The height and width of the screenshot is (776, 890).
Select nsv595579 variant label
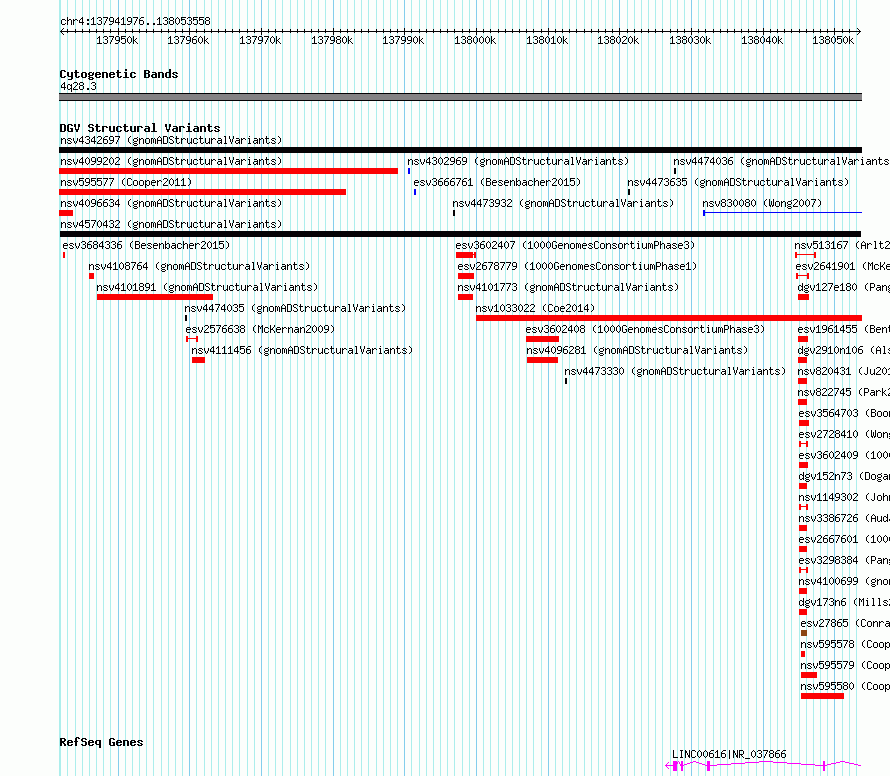point(845,665)
